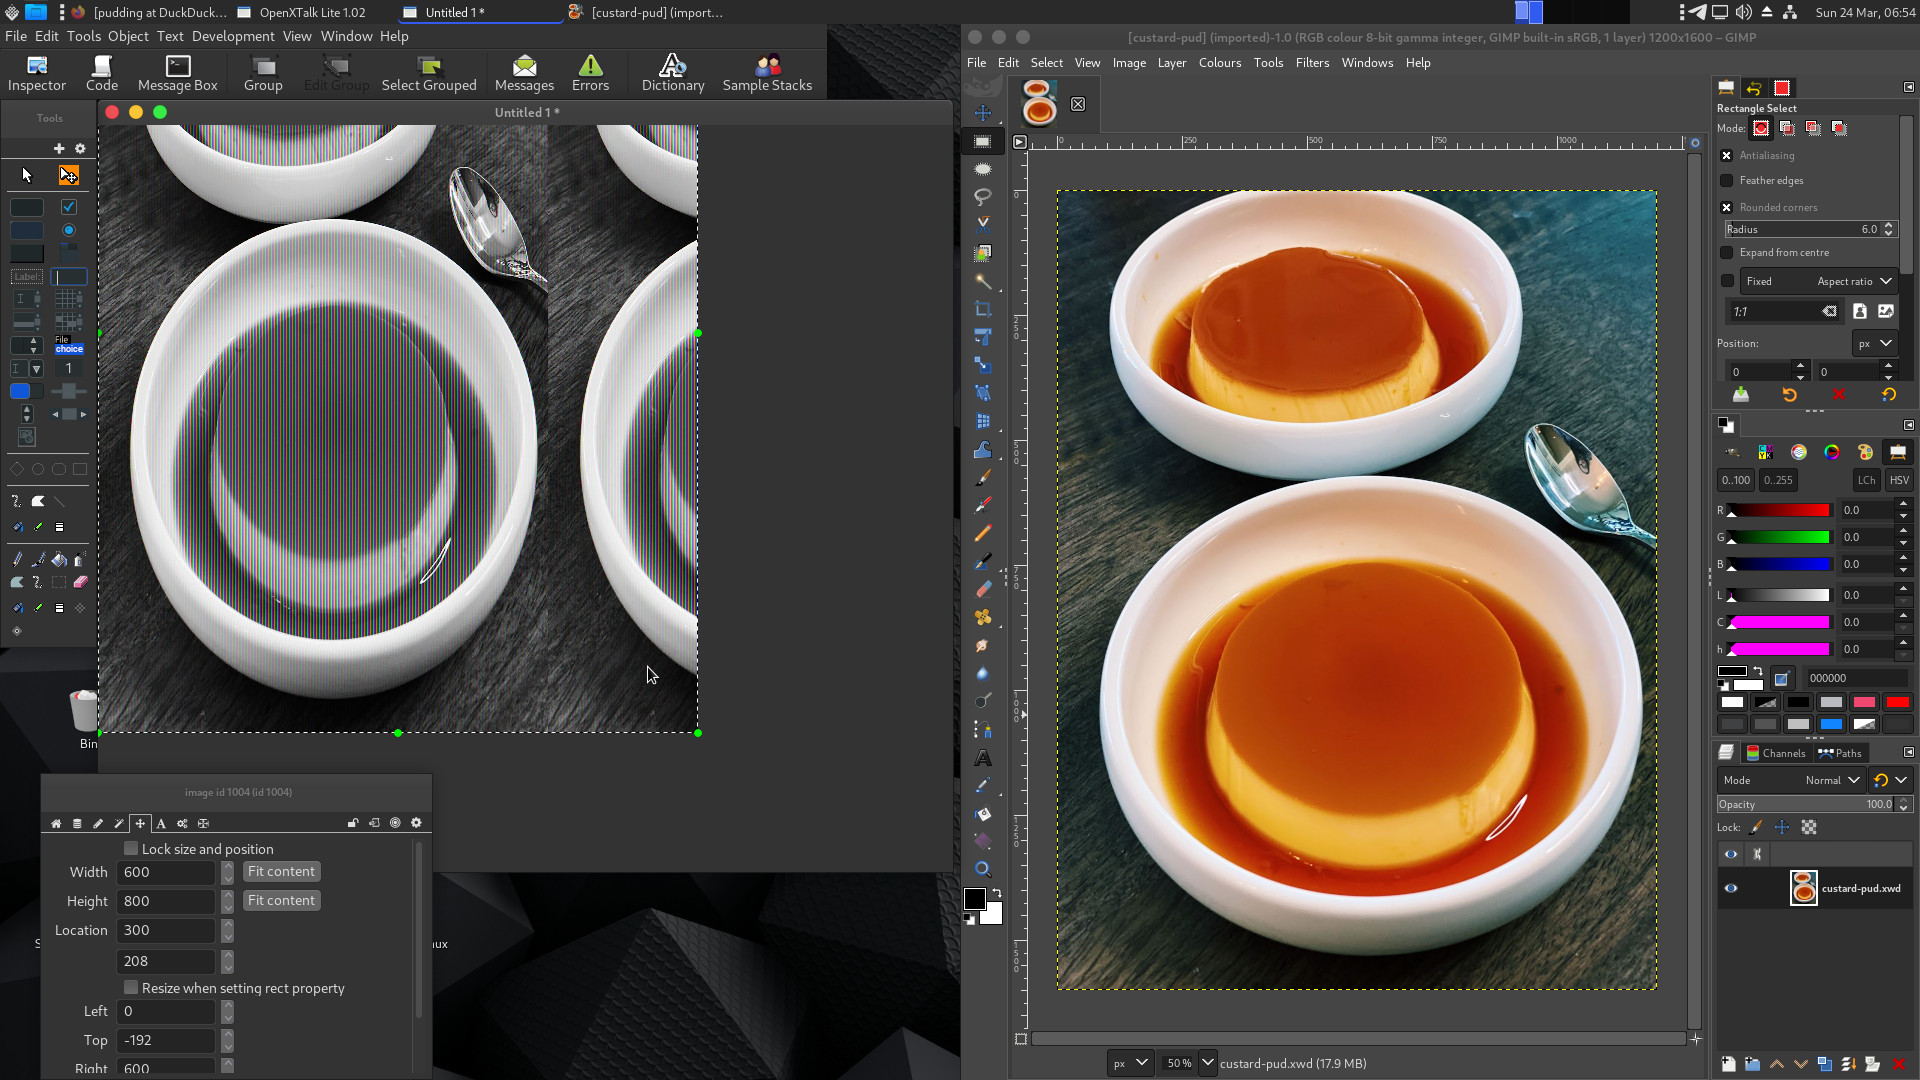Open the GIMP Colours menu
The width and height of the screenshot is (1920, 1080).
click(x=1220, y=62)
